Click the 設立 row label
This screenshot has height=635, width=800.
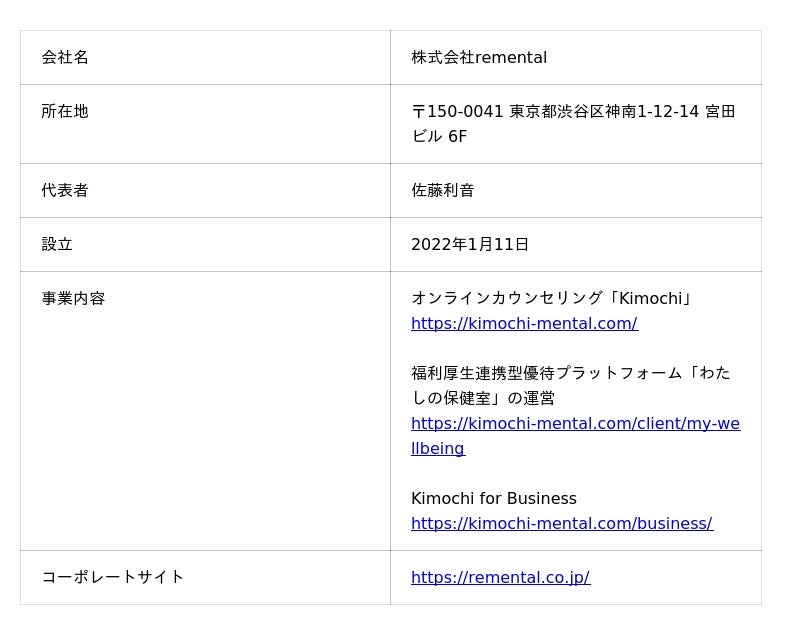57,244
